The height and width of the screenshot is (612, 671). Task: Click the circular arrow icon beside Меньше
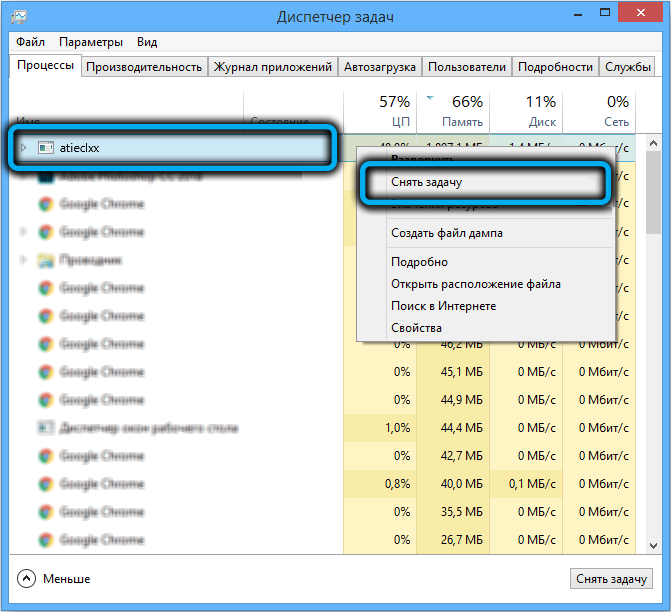(x=27, y=579)
